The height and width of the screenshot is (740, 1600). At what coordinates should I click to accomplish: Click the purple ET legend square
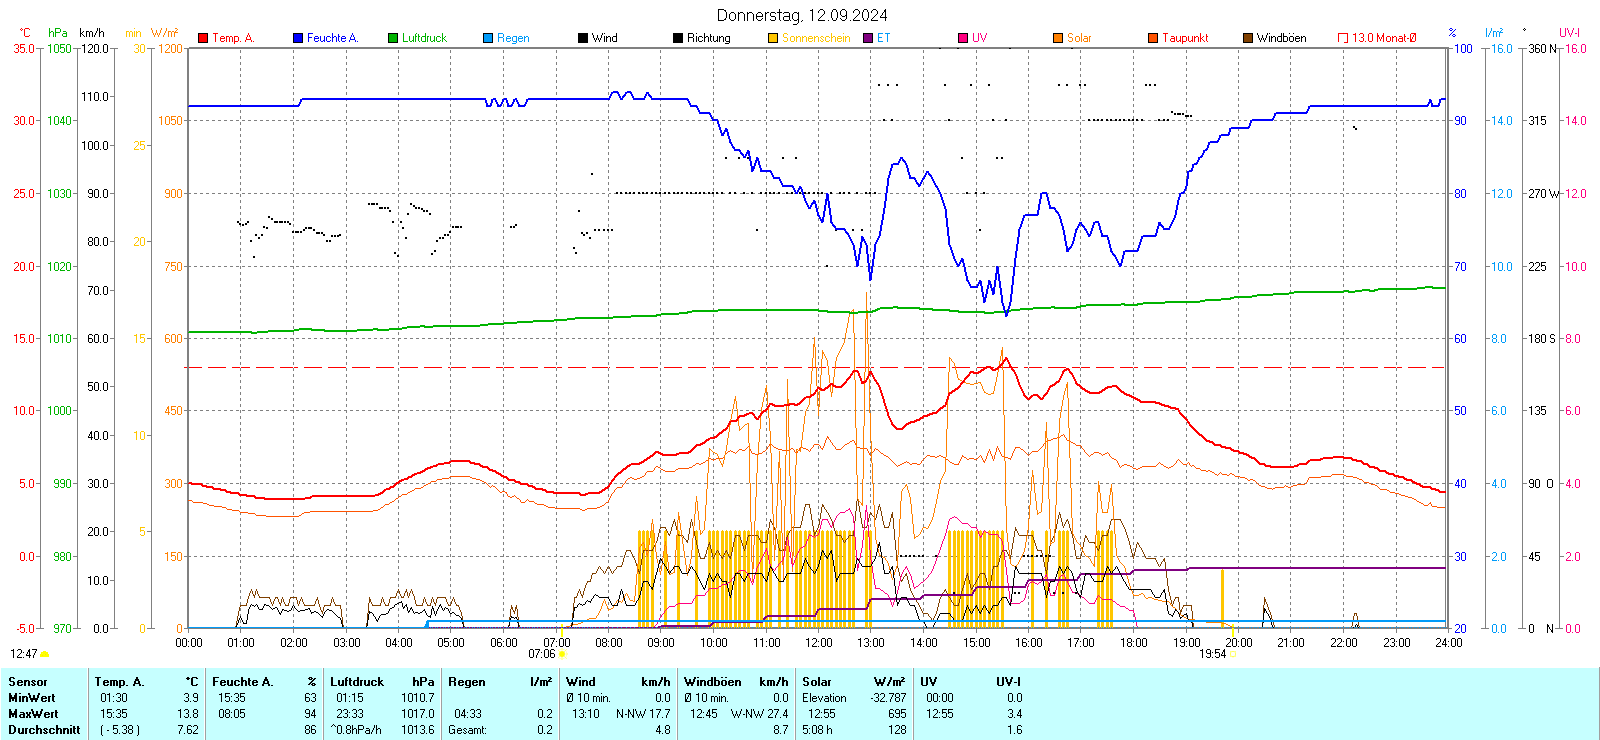pyautogui.click(x=868, y=38)
